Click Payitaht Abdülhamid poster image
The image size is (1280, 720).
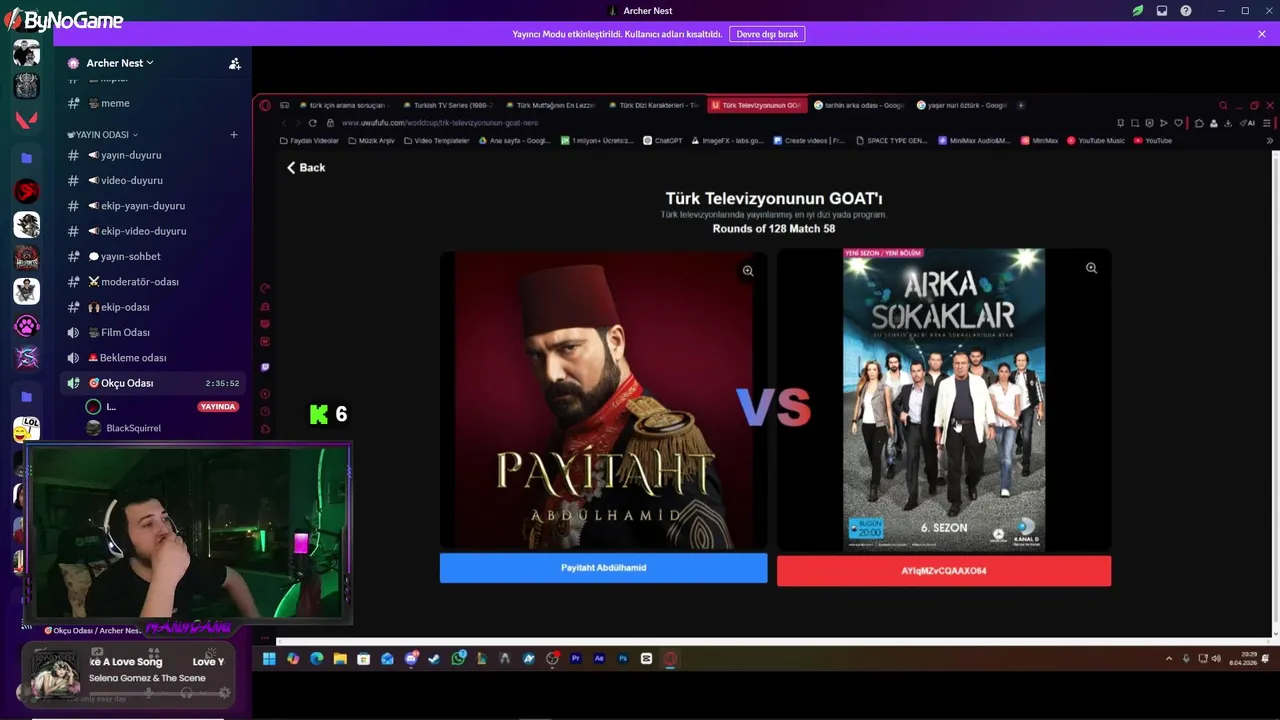(604, 399)
